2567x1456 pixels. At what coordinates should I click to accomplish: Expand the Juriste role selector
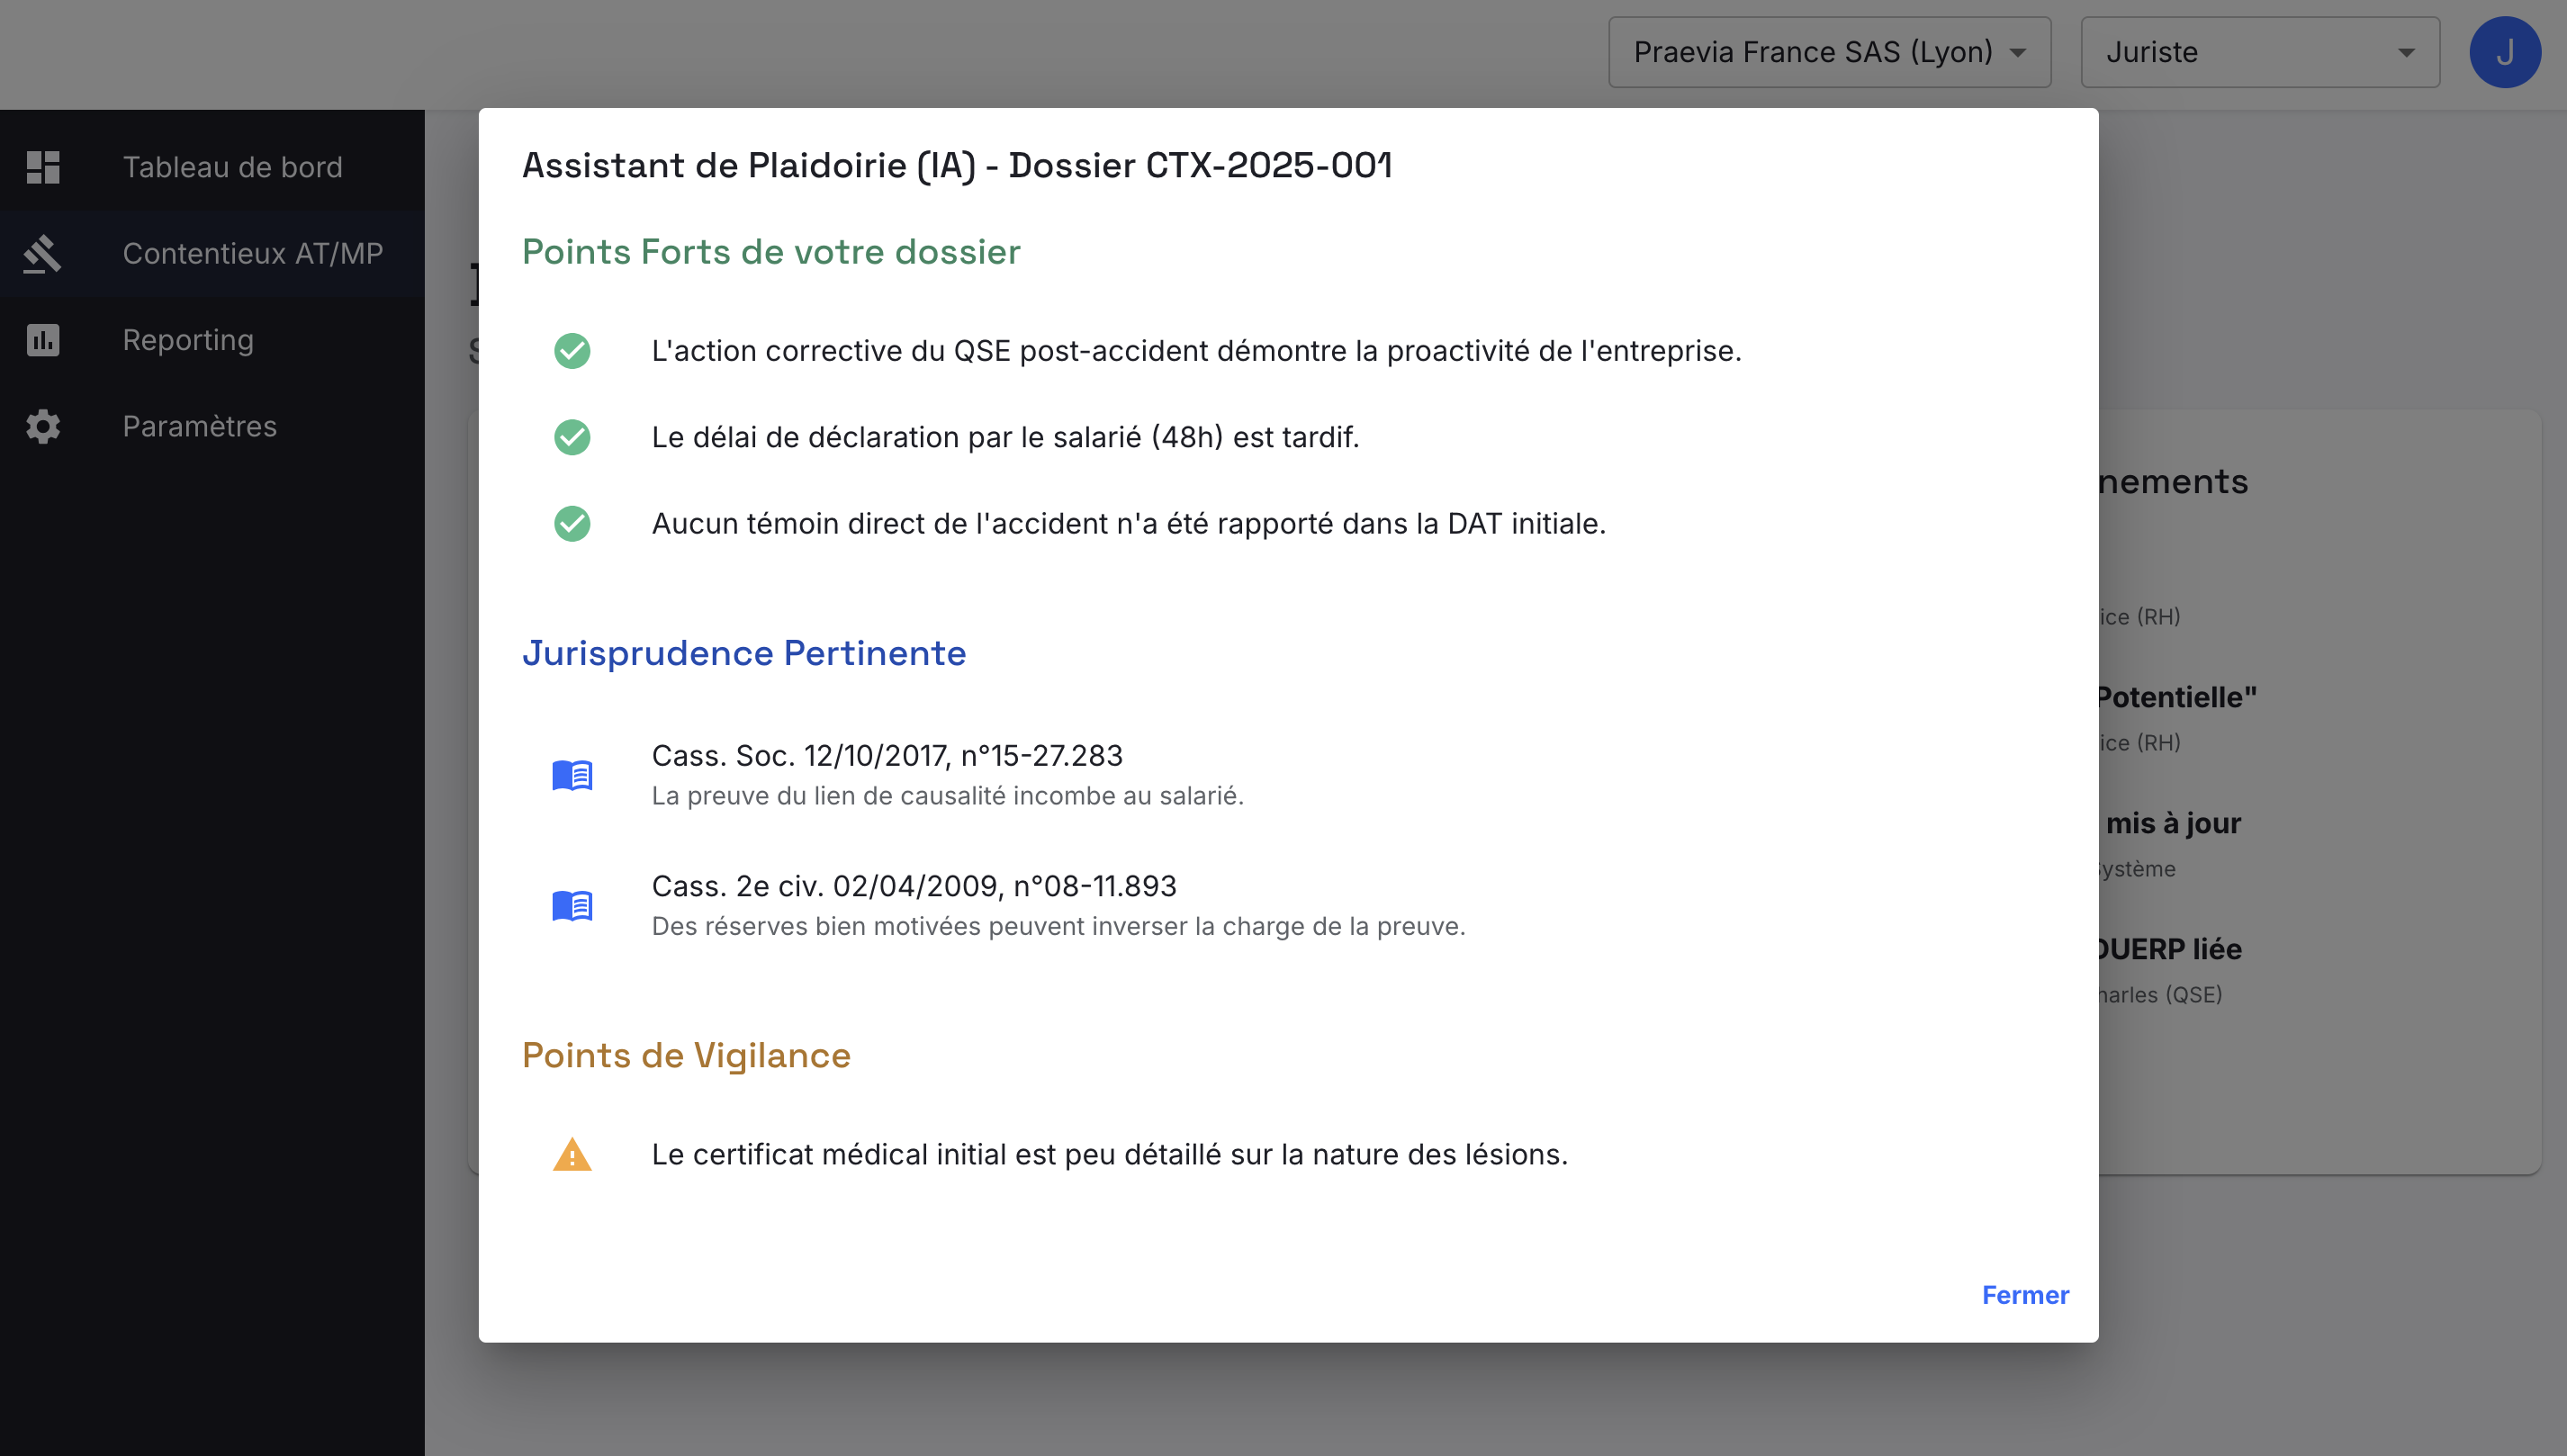tap(2259, 52)
